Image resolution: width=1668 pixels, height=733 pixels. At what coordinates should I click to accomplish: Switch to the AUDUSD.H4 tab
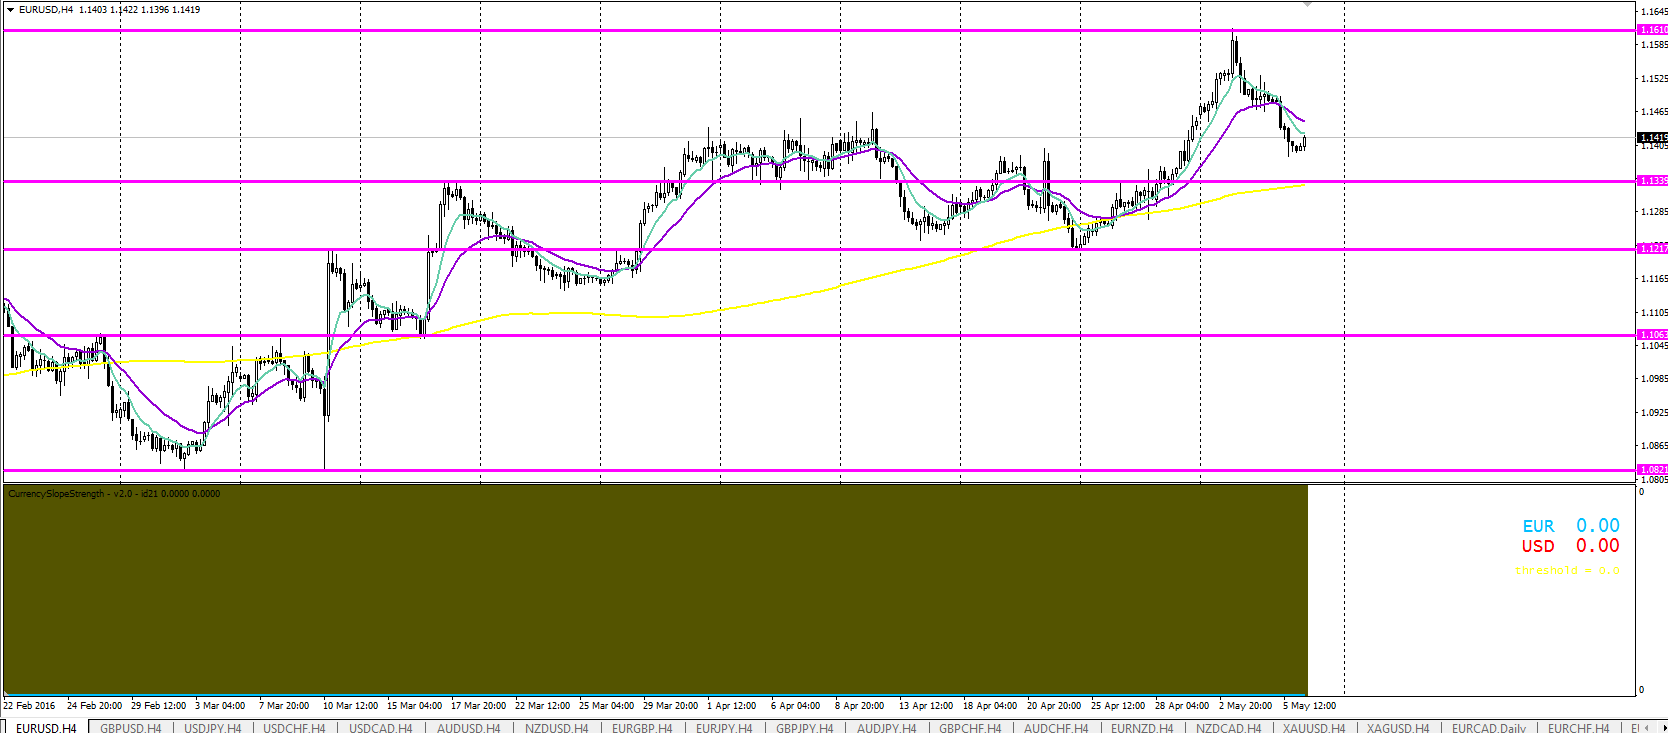(468, 728)
